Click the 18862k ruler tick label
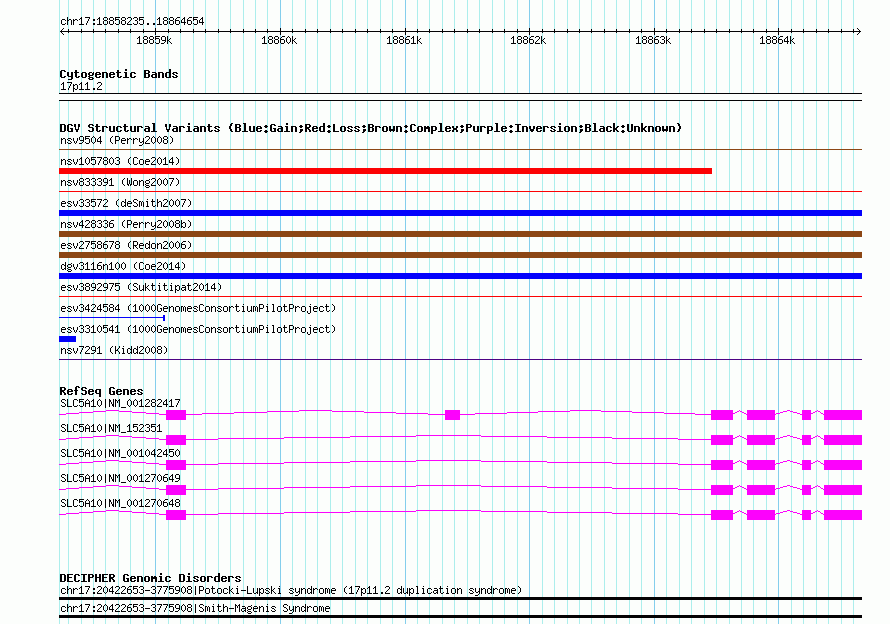Viewport: 890px width, 624px height. tap(528, 40)
